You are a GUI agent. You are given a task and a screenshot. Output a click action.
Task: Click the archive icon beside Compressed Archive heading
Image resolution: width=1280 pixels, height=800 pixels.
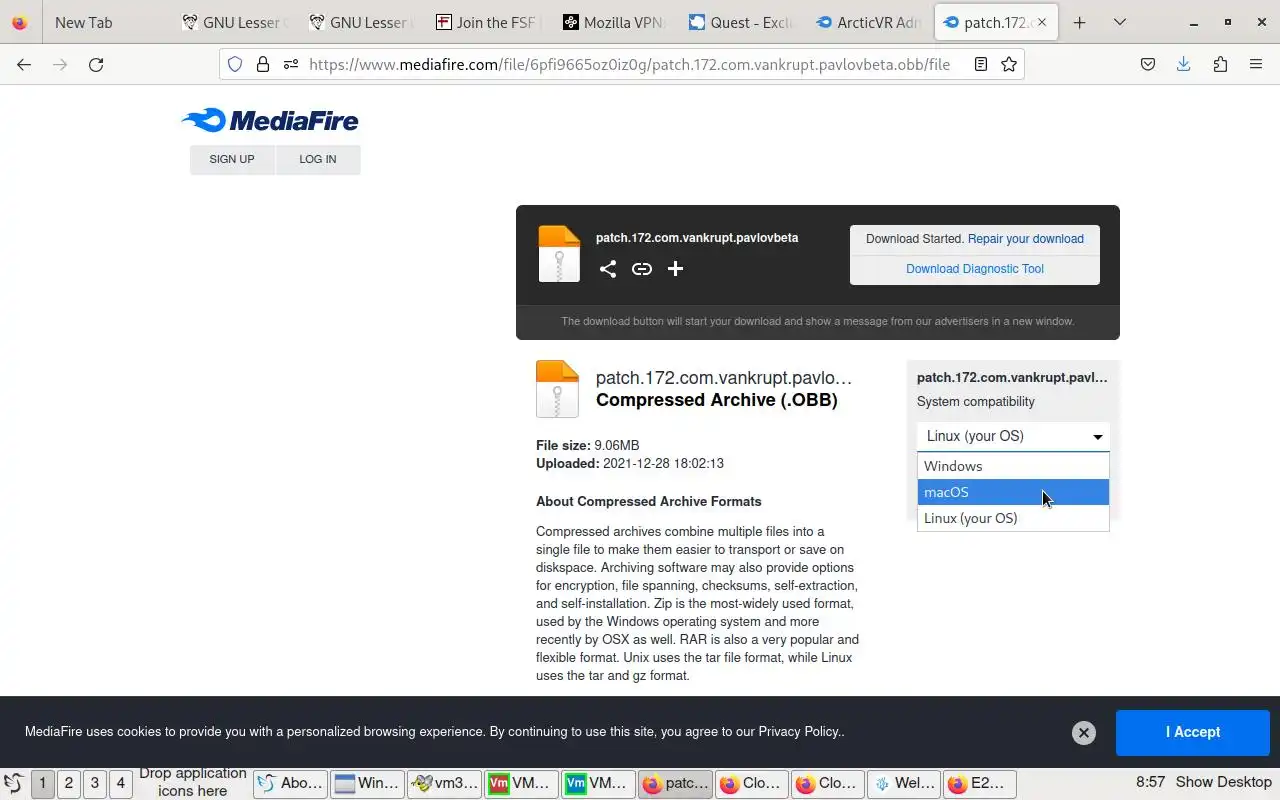tap(557, 388)
